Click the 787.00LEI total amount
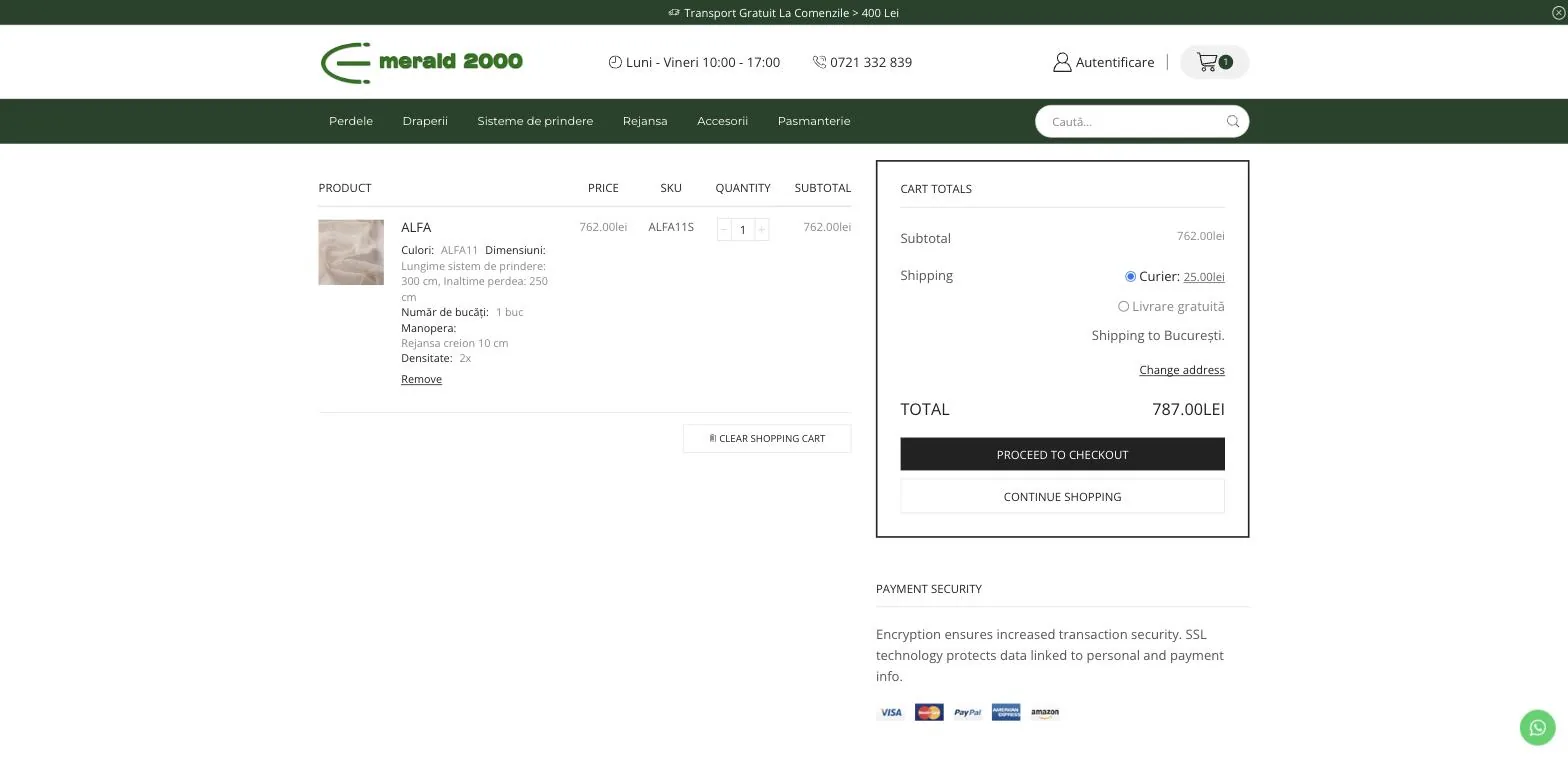 [1188, 409]
